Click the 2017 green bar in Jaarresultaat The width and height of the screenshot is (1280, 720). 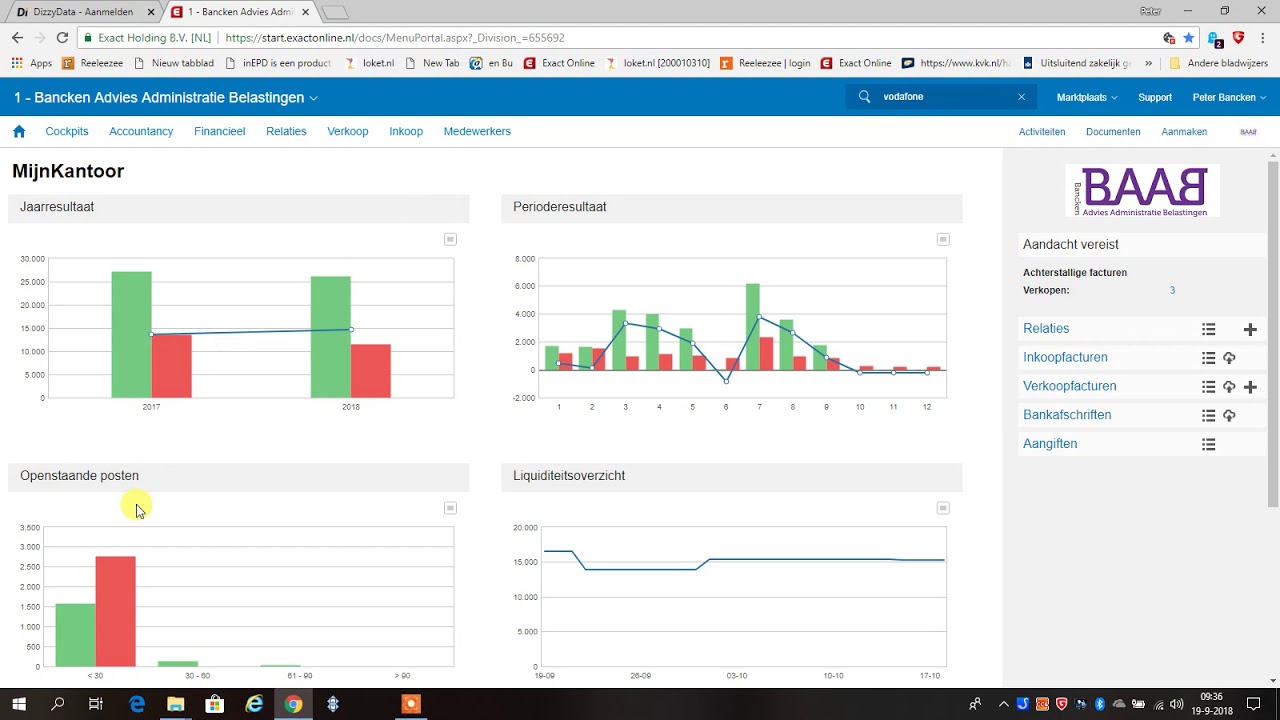[131, 334]
